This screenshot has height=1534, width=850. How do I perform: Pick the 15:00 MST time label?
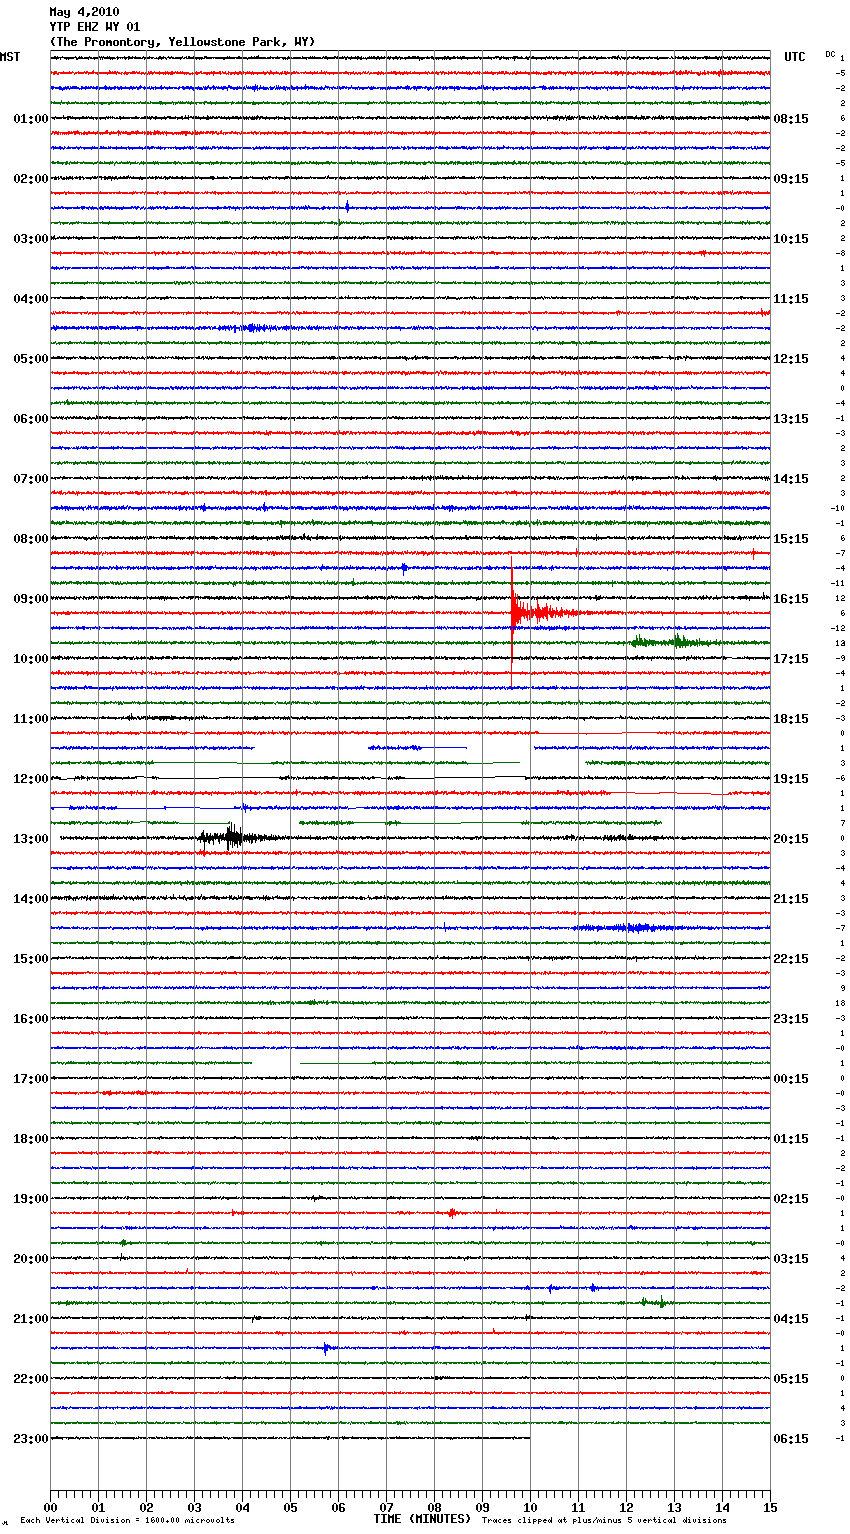tap(31, 959)
